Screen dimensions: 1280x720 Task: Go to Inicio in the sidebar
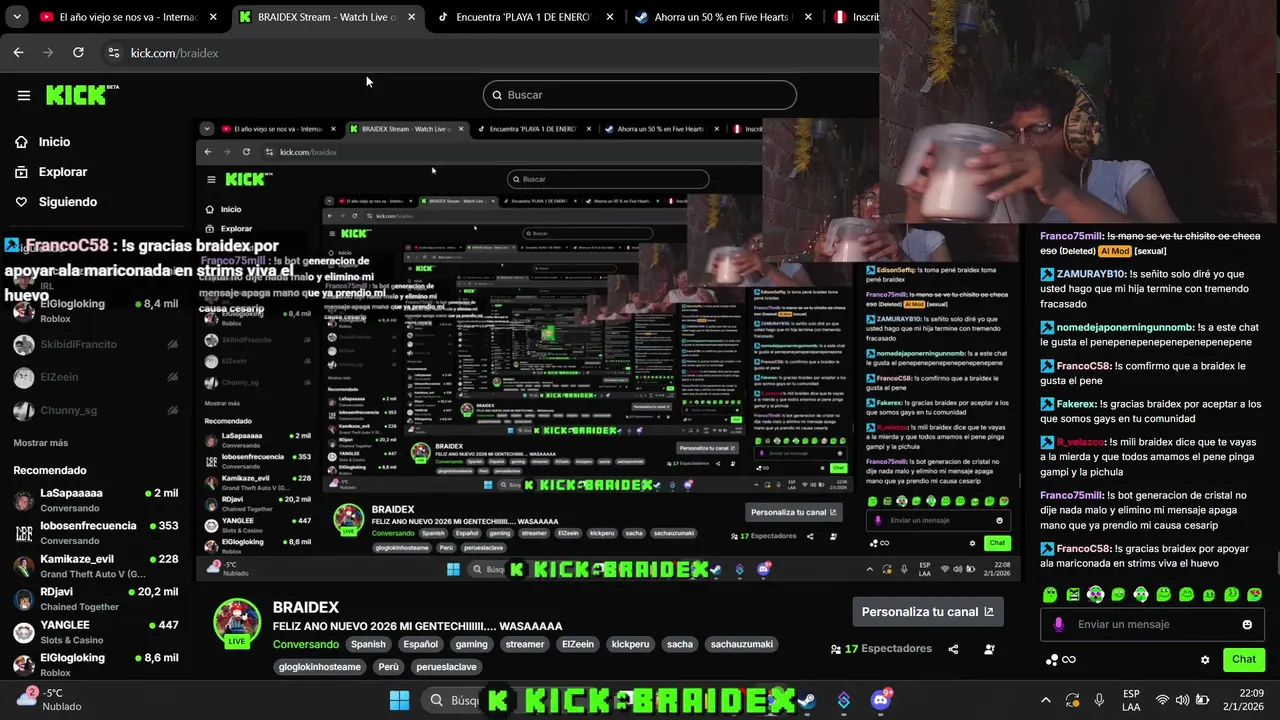pos(41,142)
